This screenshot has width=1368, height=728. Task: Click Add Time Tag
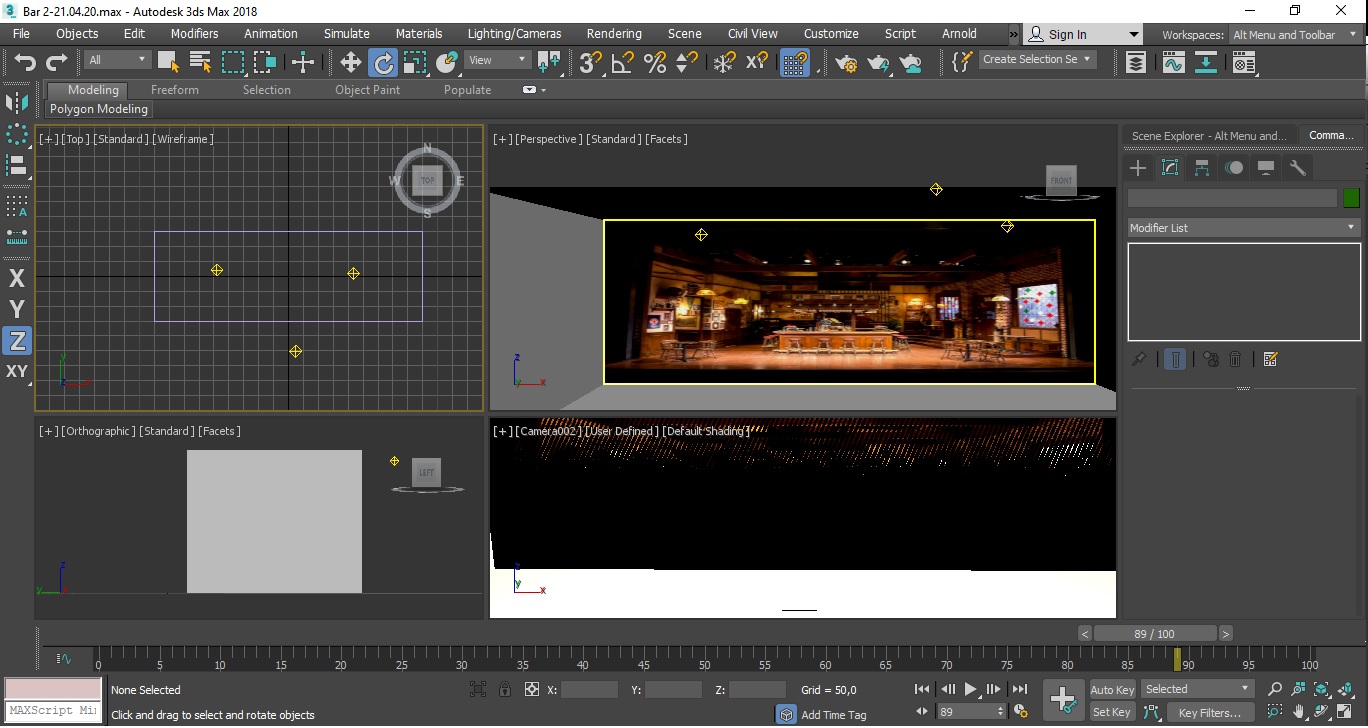[x=834, y=715]
